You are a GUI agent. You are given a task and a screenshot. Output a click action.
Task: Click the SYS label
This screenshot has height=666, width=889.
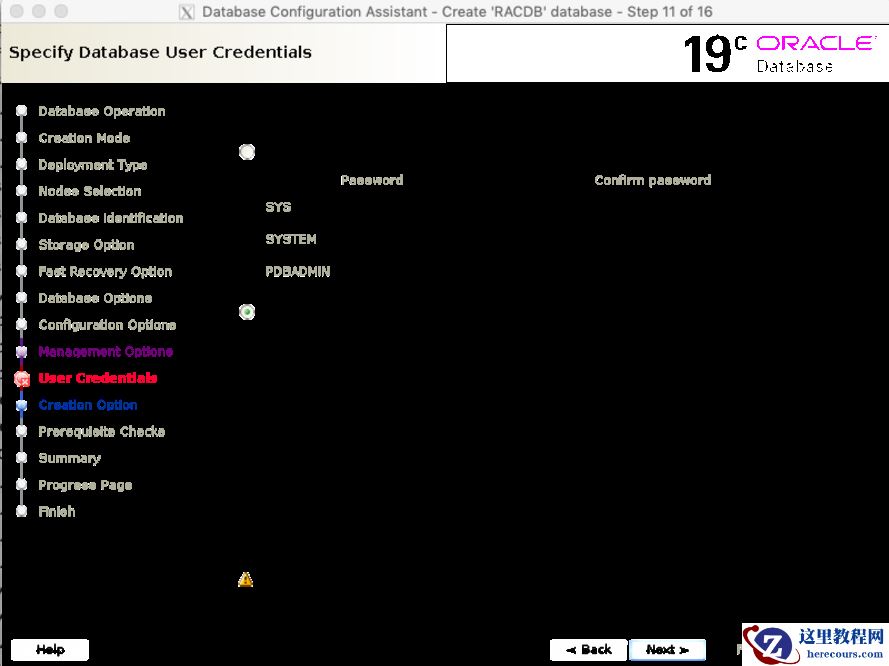[x=278, y=207]
